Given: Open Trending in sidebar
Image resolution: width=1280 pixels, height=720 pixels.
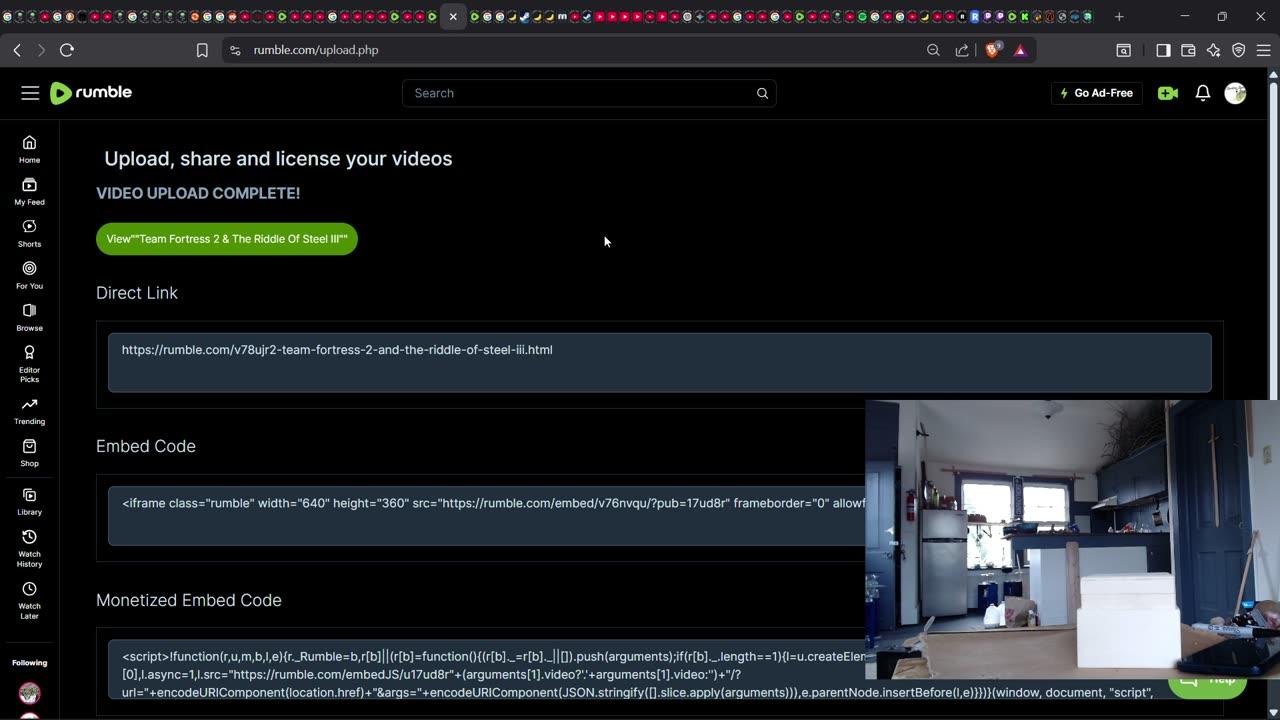Looking at the screenshot, I should point(29,411).
